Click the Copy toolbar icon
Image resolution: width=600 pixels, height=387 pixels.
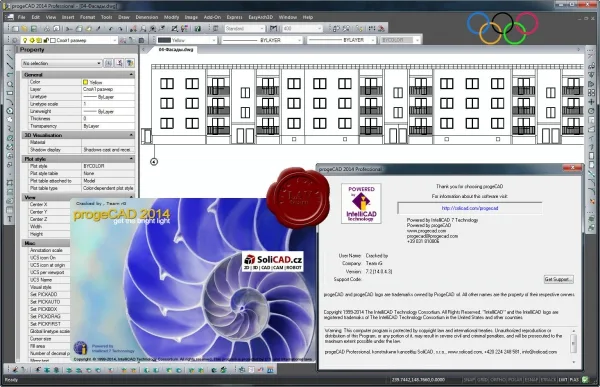[79, 29]
